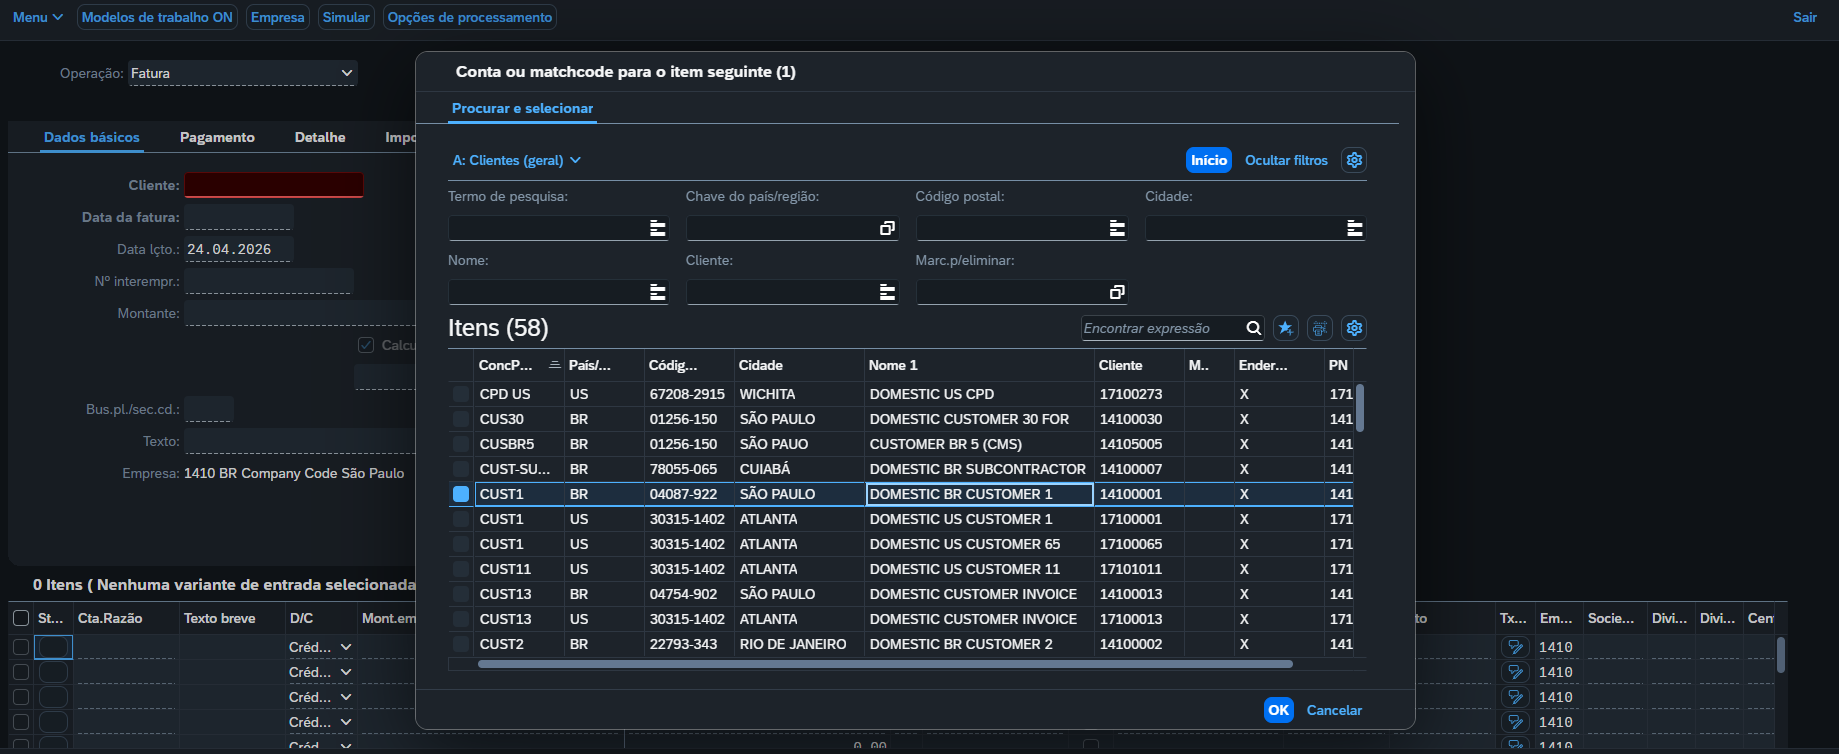Click Opções de processamento in the toolbar
Screen dimensions: 1839x754
pyautogui.click(x=470, y=17)
